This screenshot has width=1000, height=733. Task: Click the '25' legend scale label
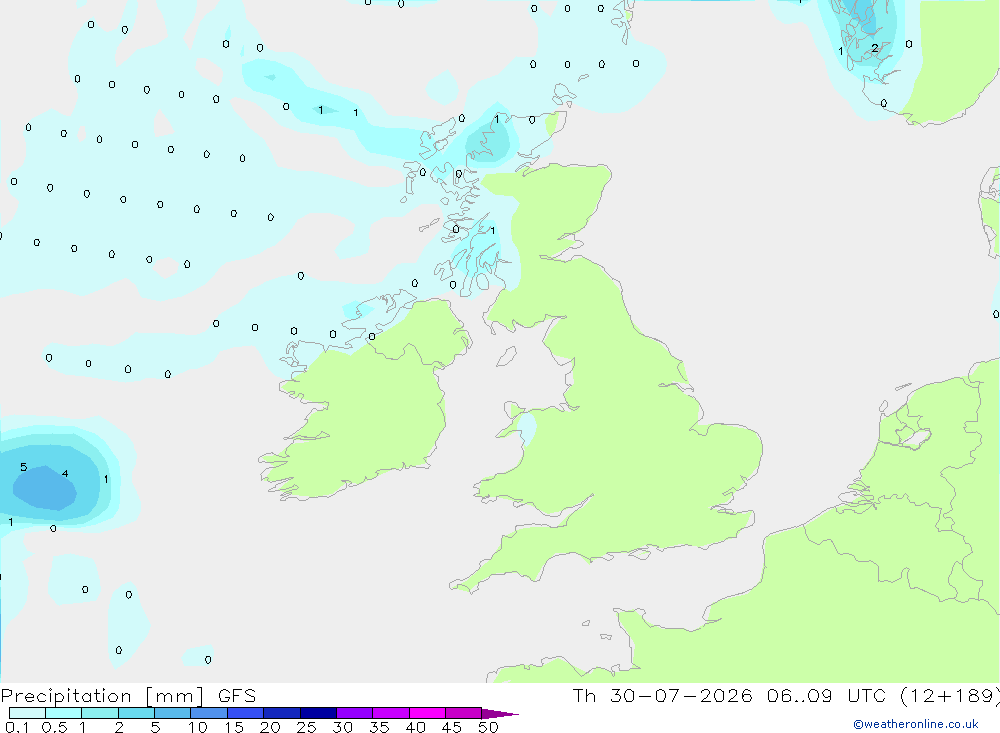click(x=307, y=727)
